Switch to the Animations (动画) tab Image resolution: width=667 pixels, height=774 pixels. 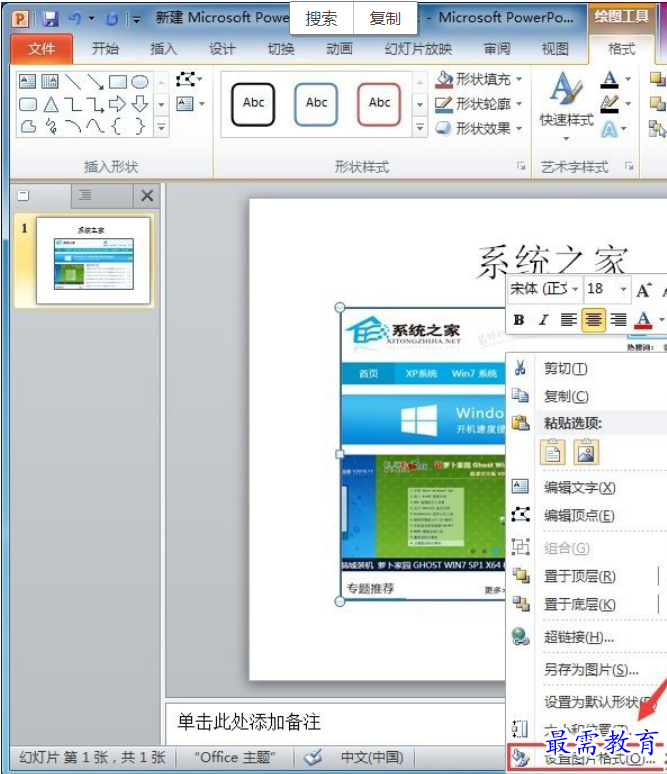tap(339, 49)
